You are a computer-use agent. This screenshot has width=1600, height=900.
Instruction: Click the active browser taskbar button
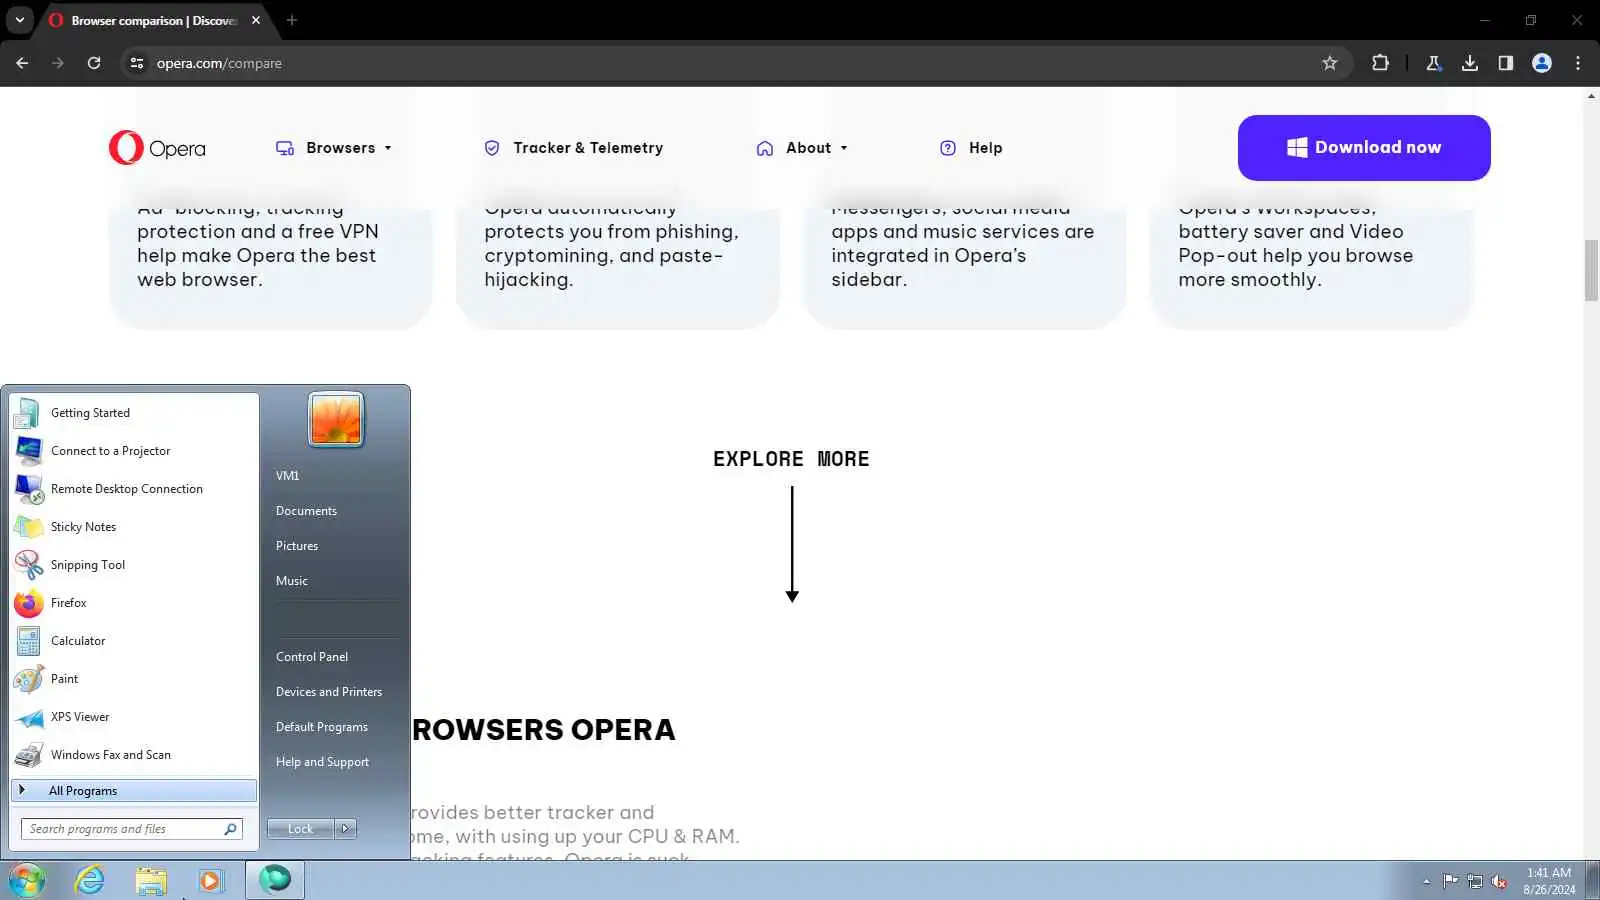[x=275, y=880]
